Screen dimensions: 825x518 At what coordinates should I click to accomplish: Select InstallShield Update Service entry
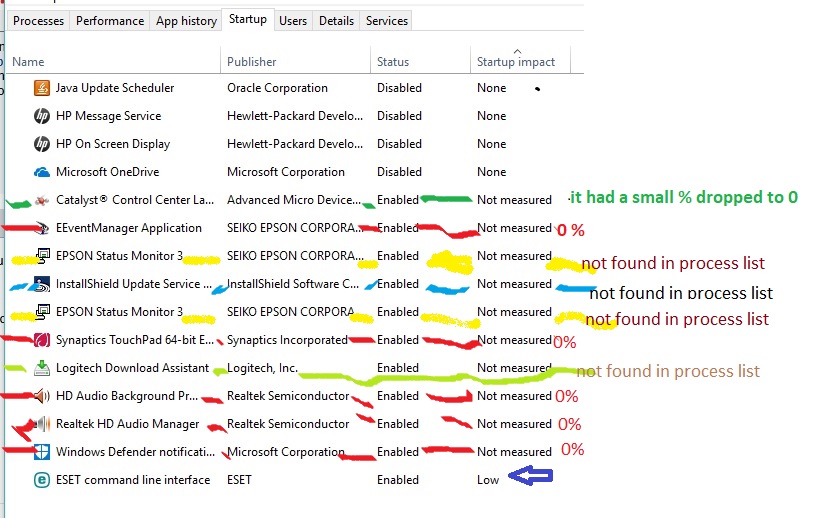[x=134, y=284]
